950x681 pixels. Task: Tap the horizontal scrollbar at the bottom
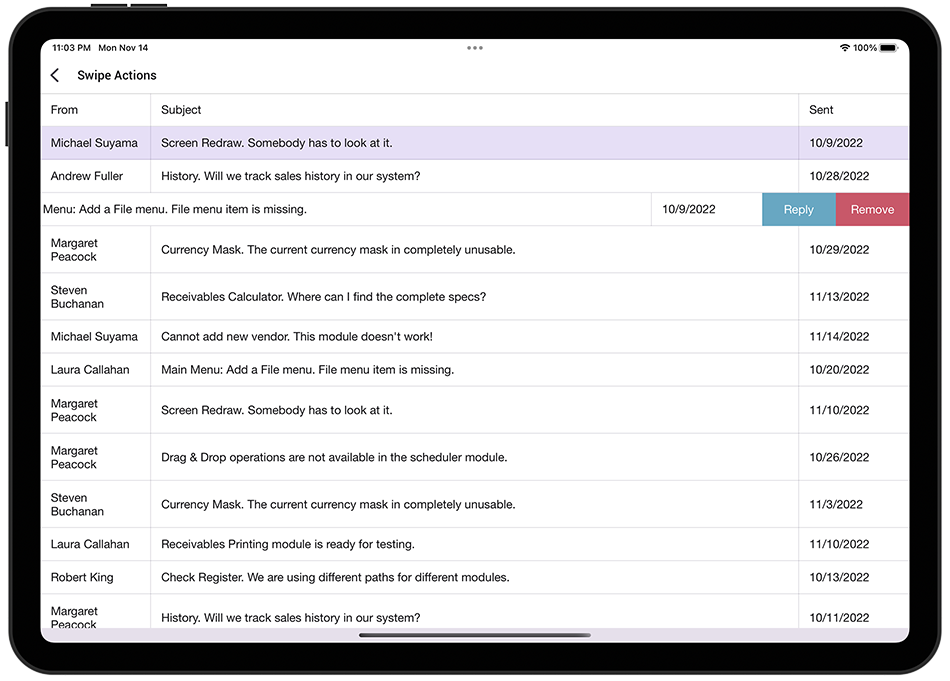[x=475, y=635]
